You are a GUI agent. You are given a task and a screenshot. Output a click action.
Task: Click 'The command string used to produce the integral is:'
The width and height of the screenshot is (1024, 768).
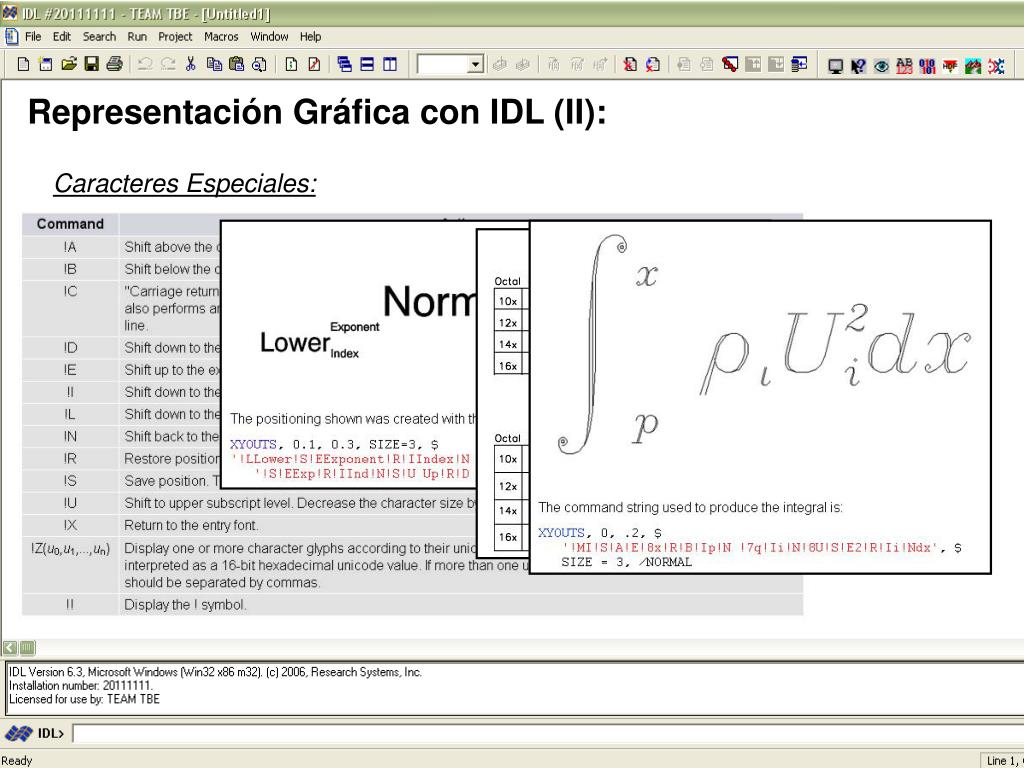690,507
